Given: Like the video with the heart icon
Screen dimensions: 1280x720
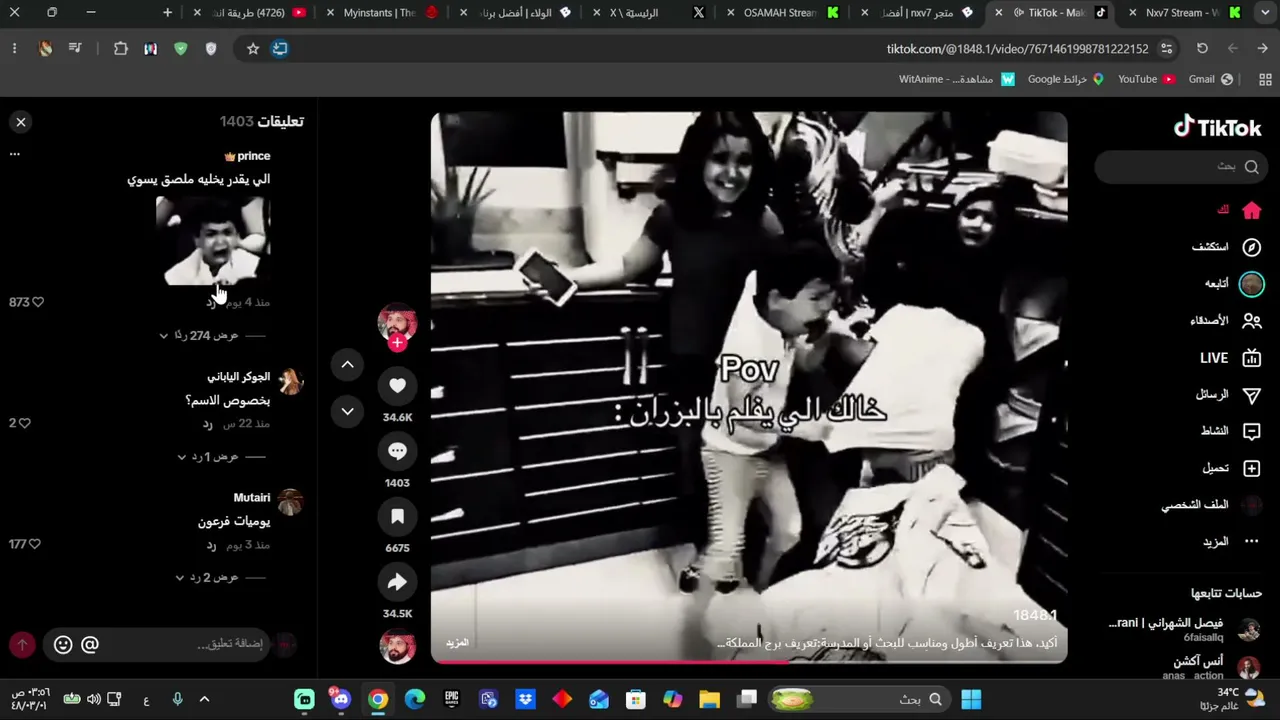Looking at the screenshot, I should coord(397,385).
